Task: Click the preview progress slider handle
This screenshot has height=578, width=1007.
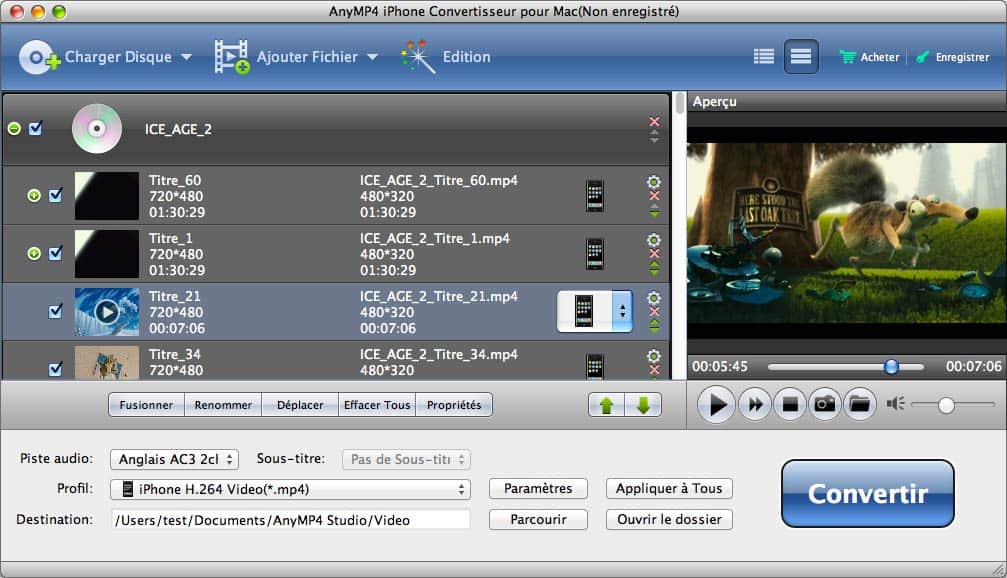Action: coord(891,367)
